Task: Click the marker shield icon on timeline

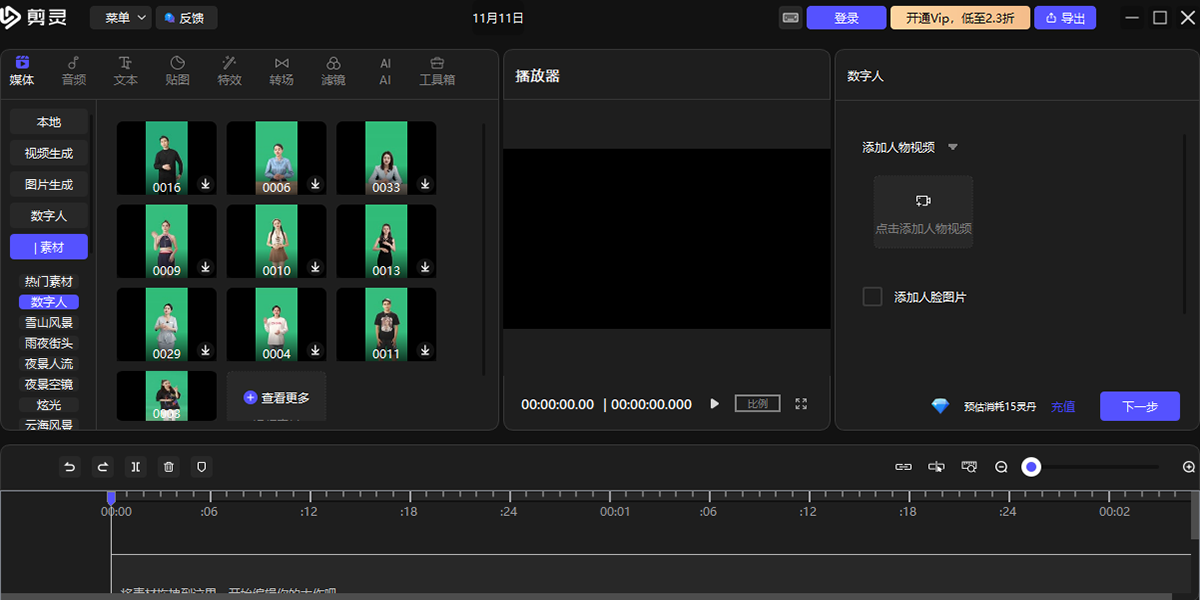Action: point(201,467)
